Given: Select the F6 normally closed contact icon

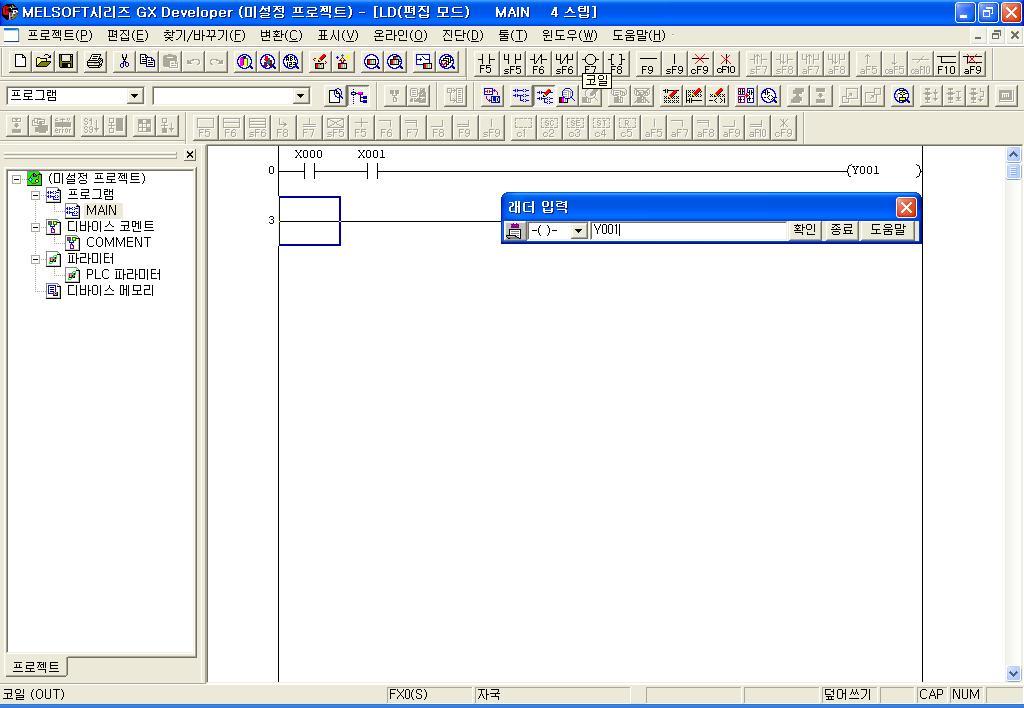Looking at the screenshot, I should click(x=538, y=63).
